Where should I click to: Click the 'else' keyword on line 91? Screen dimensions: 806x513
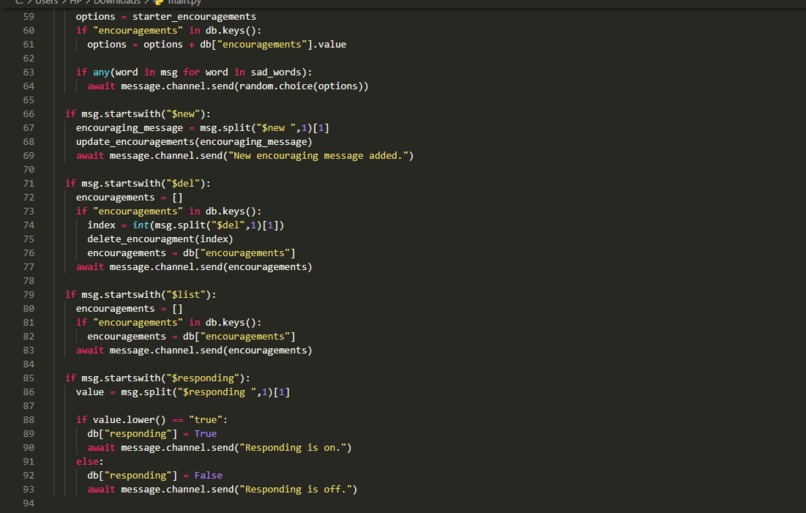coord(87,461)
